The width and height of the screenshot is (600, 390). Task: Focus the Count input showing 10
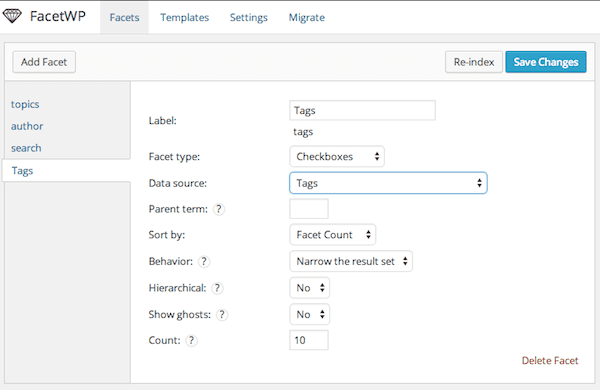pyautogui.click(x=309, y=340)
